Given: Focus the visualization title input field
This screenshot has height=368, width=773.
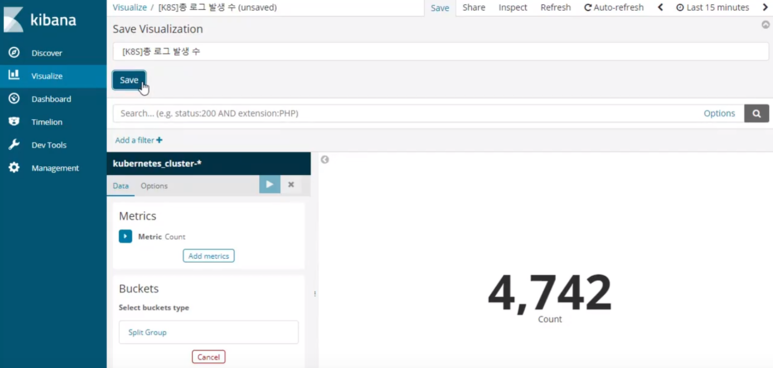Looking at the screenshot, I should 440,51.
